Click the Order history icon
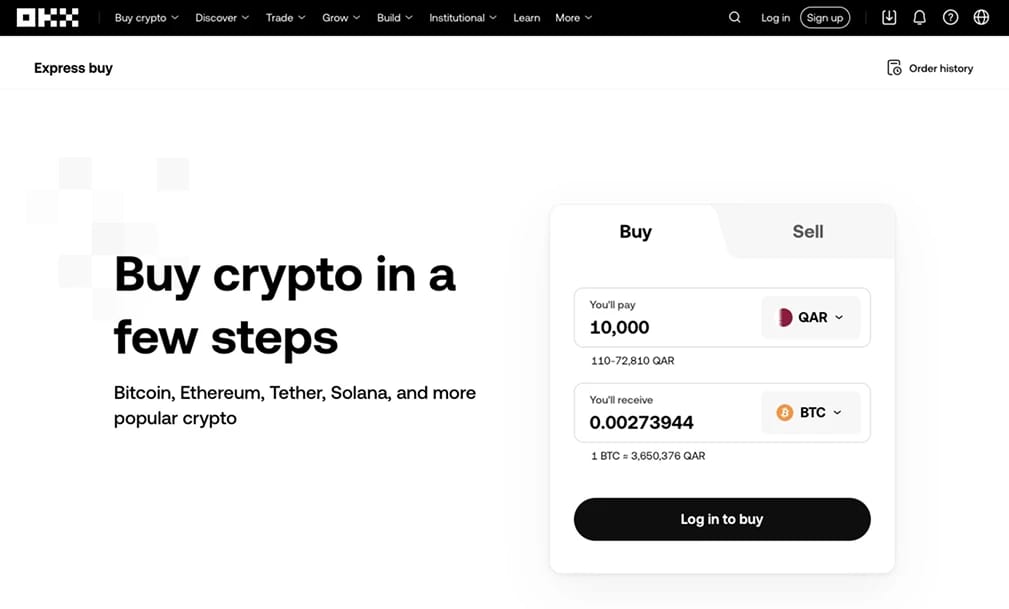1009x609 pixels. pos(894,68)
